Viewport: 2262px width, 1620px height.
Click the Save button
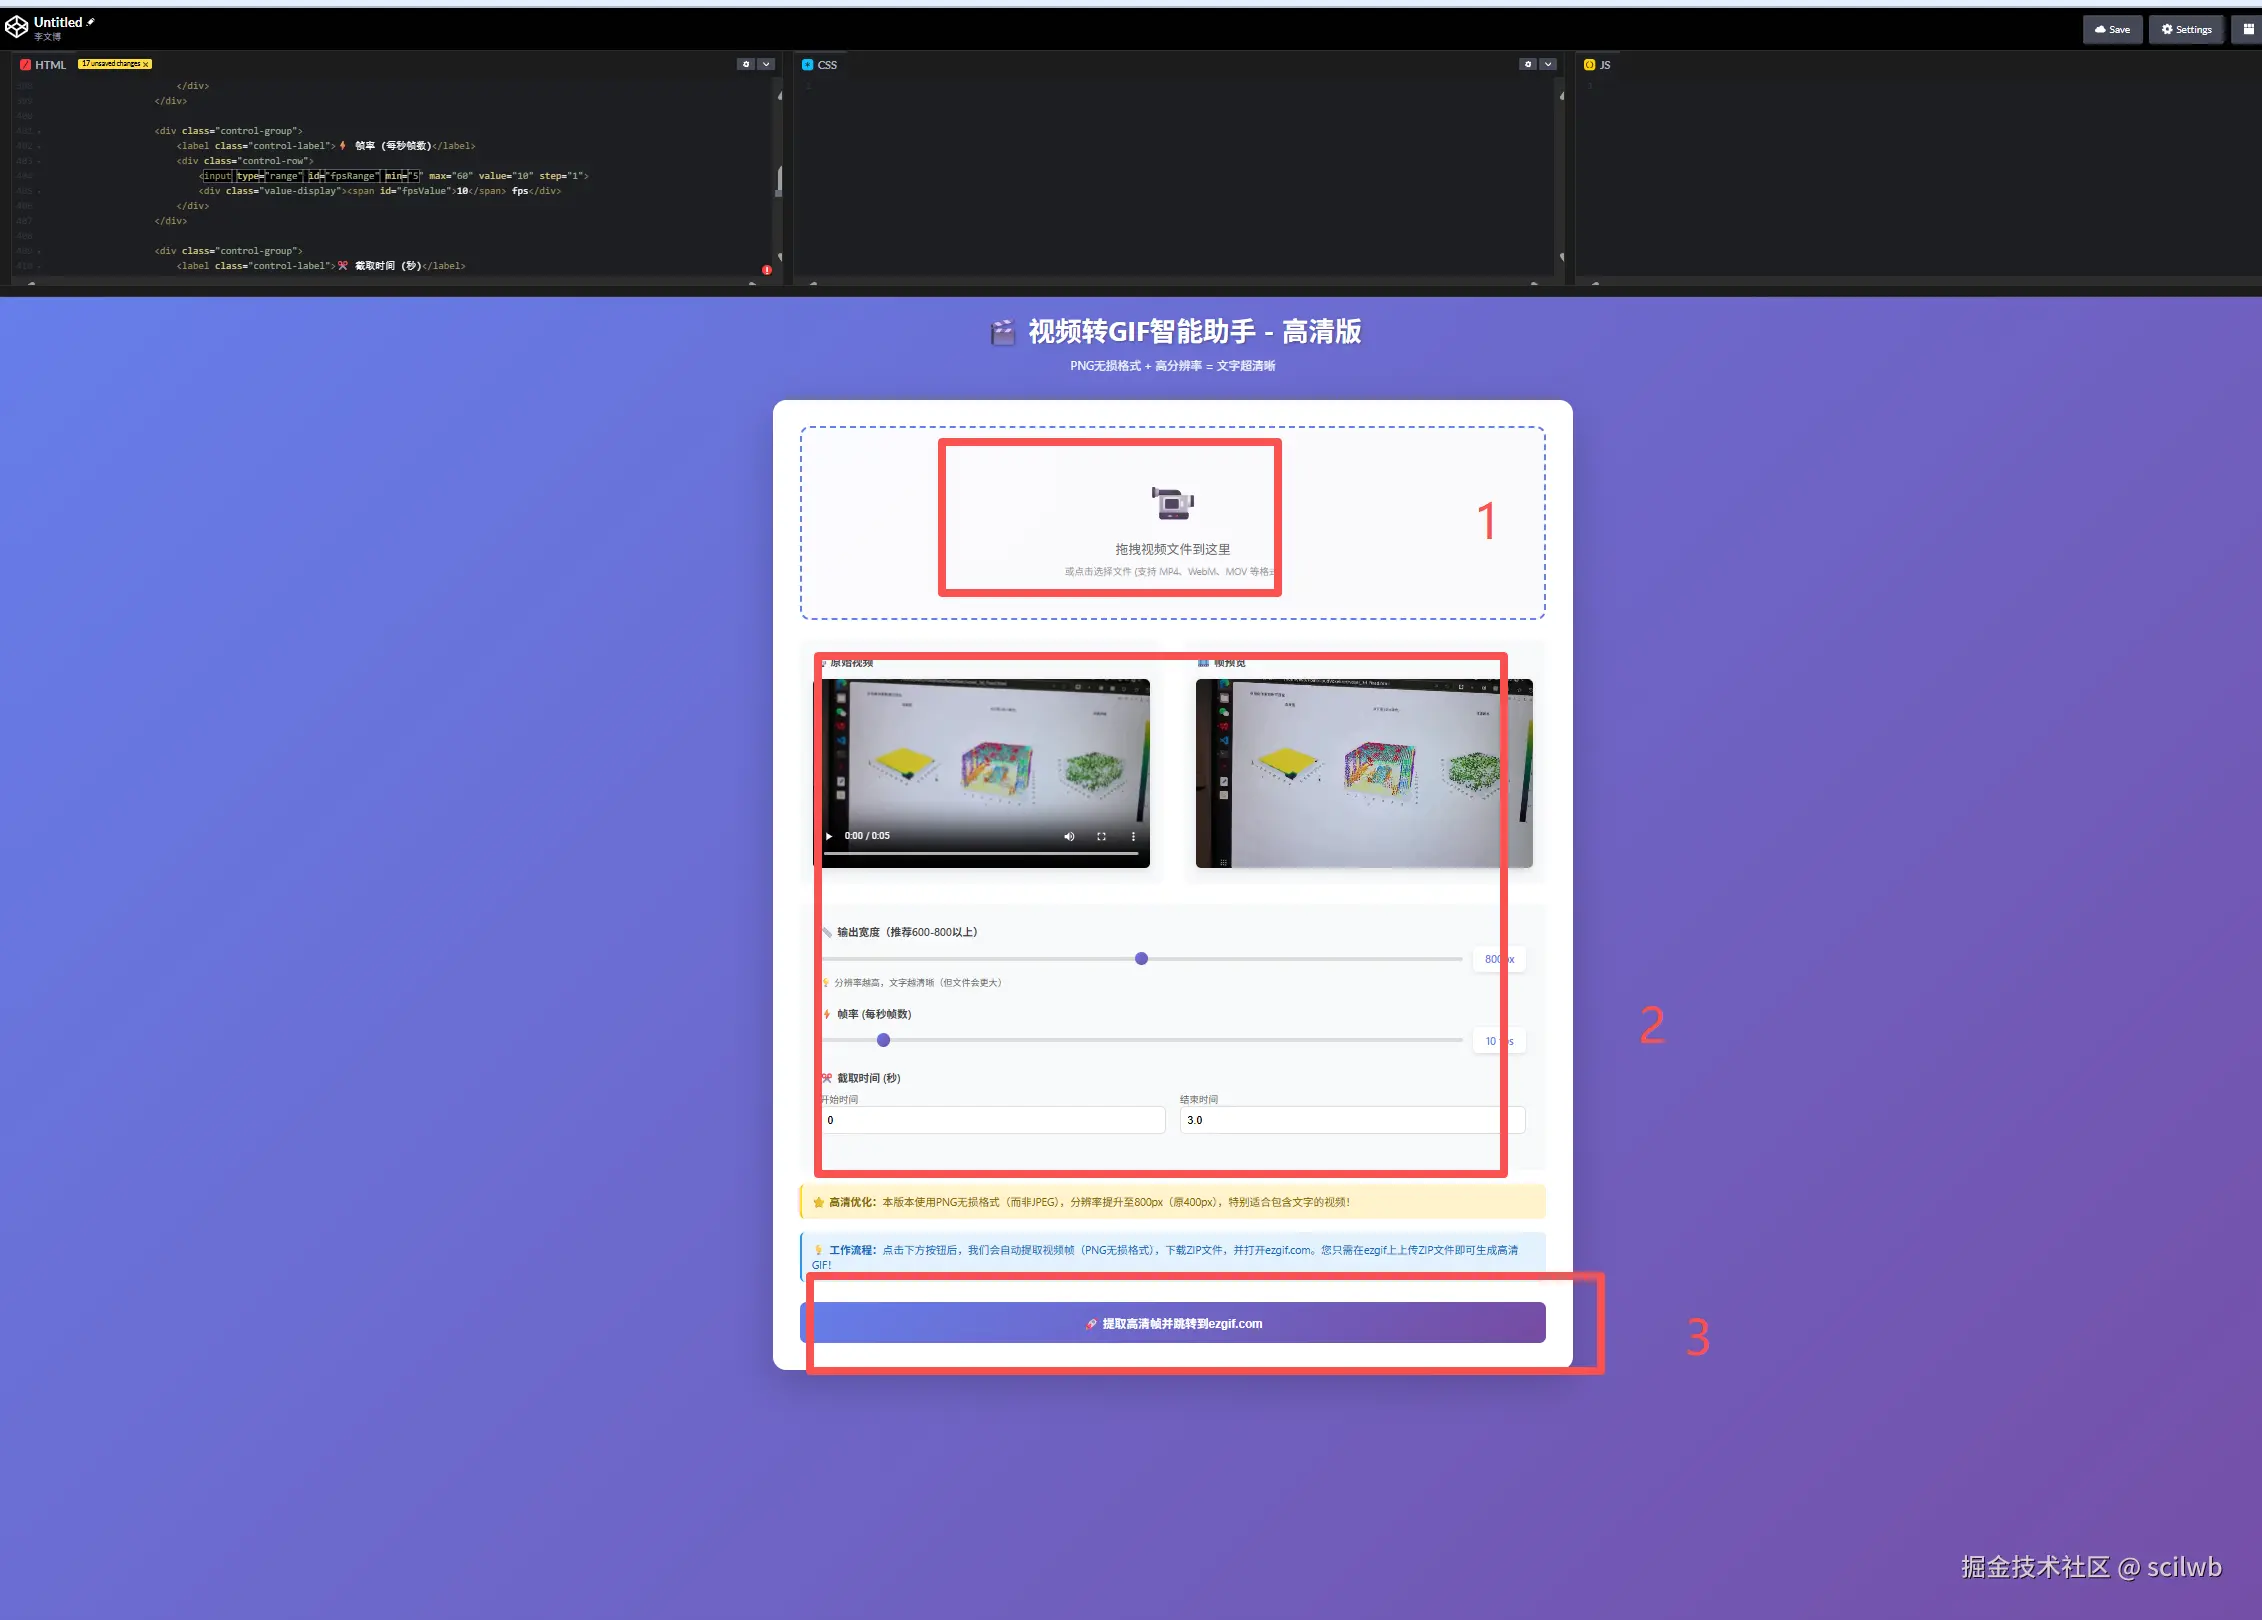point(2112,29)
